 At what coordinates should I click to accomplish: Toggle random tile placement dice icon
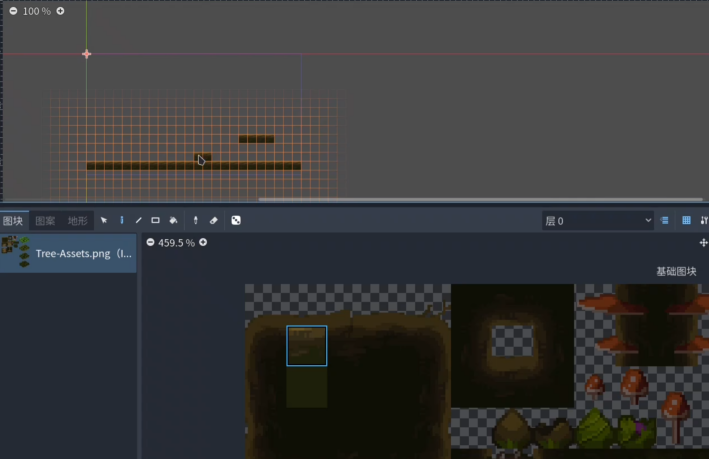(x=236, y=220)
